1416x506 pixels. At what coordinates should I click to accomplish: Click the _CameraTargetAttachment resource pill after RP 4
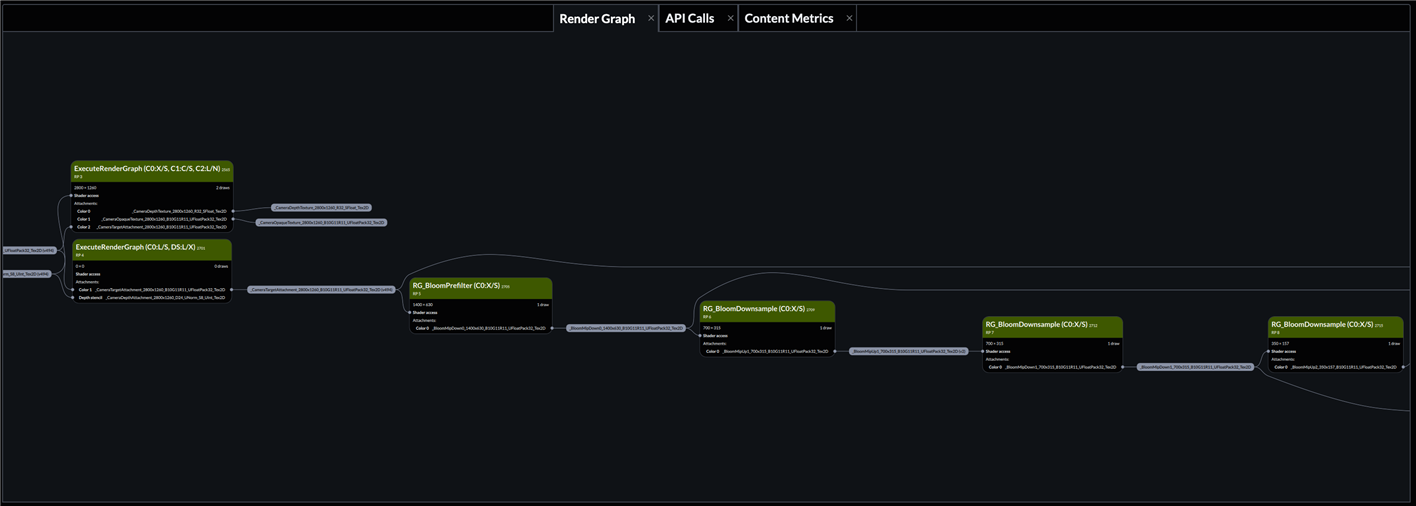coord(321,290)
